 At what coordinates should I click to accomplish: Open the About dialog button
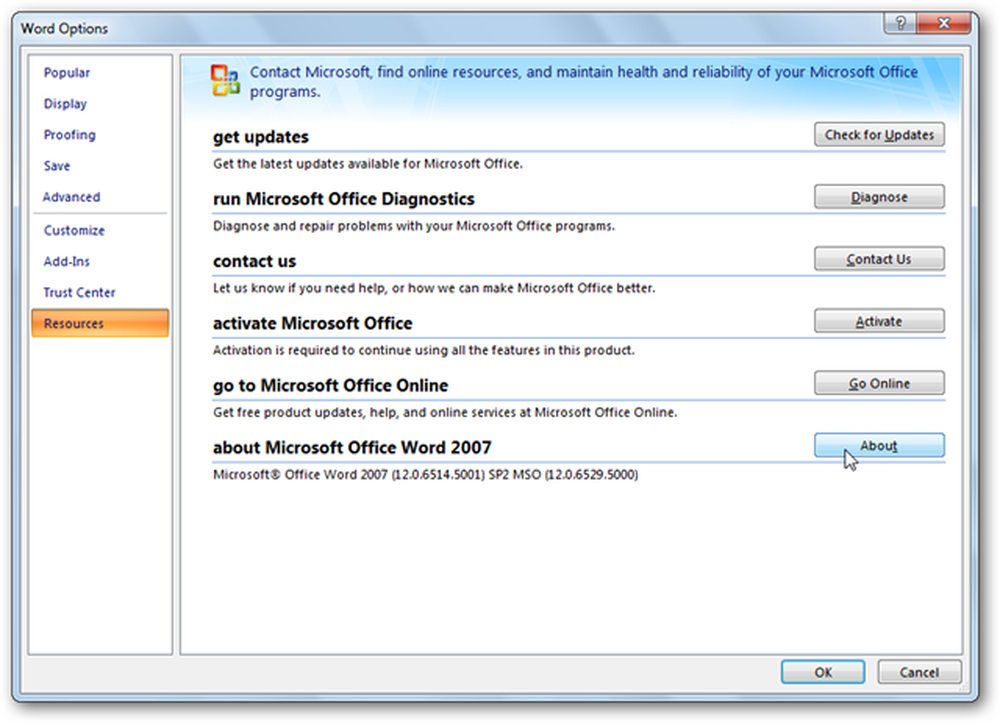(x=879, y=446)
